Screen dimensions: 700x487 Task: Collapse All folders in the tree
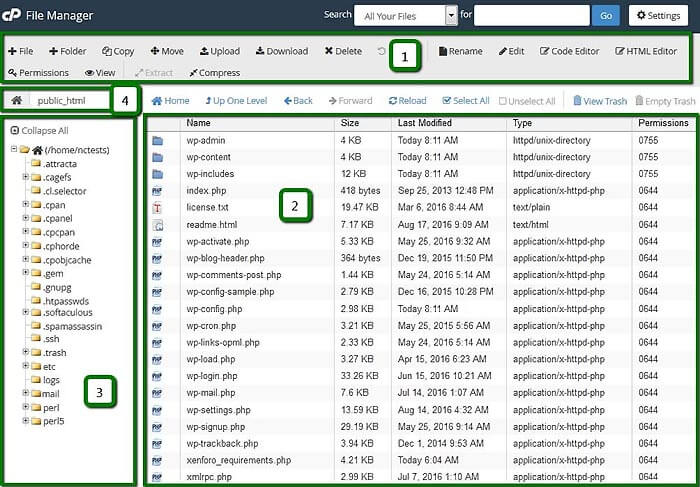[38, 130]
